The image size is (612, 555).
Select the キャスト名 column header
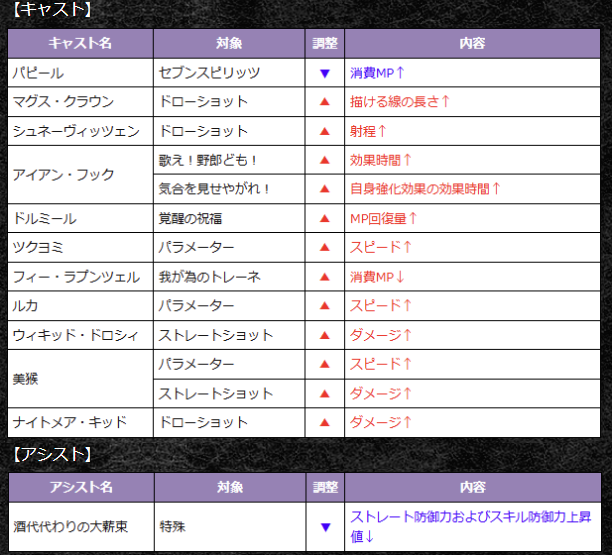tap(80, 43)
